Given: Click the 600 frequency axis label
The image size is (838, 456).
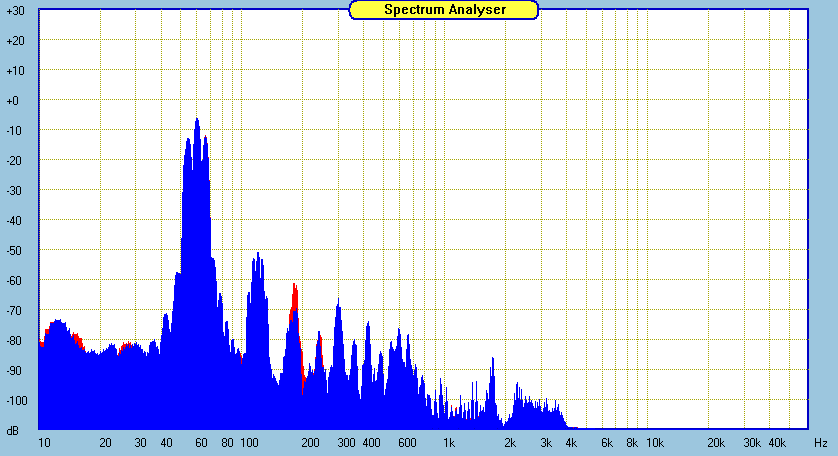Looking at the screenshot, I should pos(407,442).
